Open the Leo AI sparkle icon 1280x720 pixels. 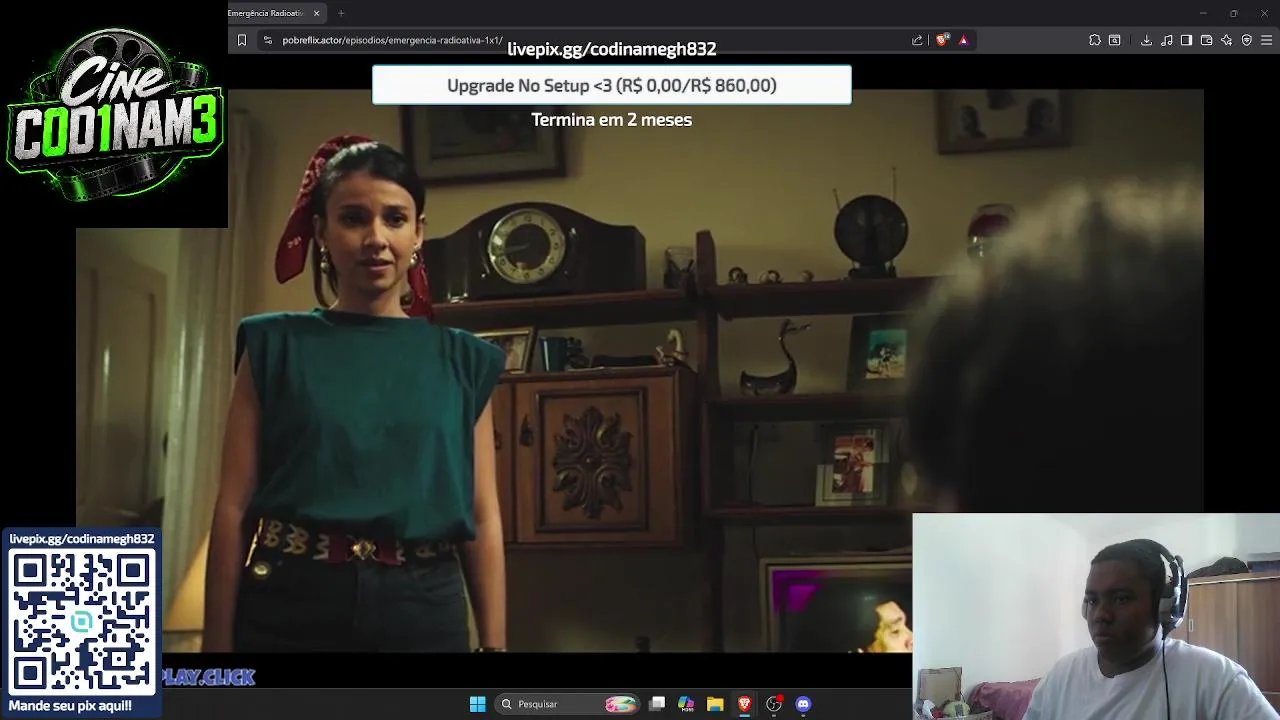(1226, 40)
